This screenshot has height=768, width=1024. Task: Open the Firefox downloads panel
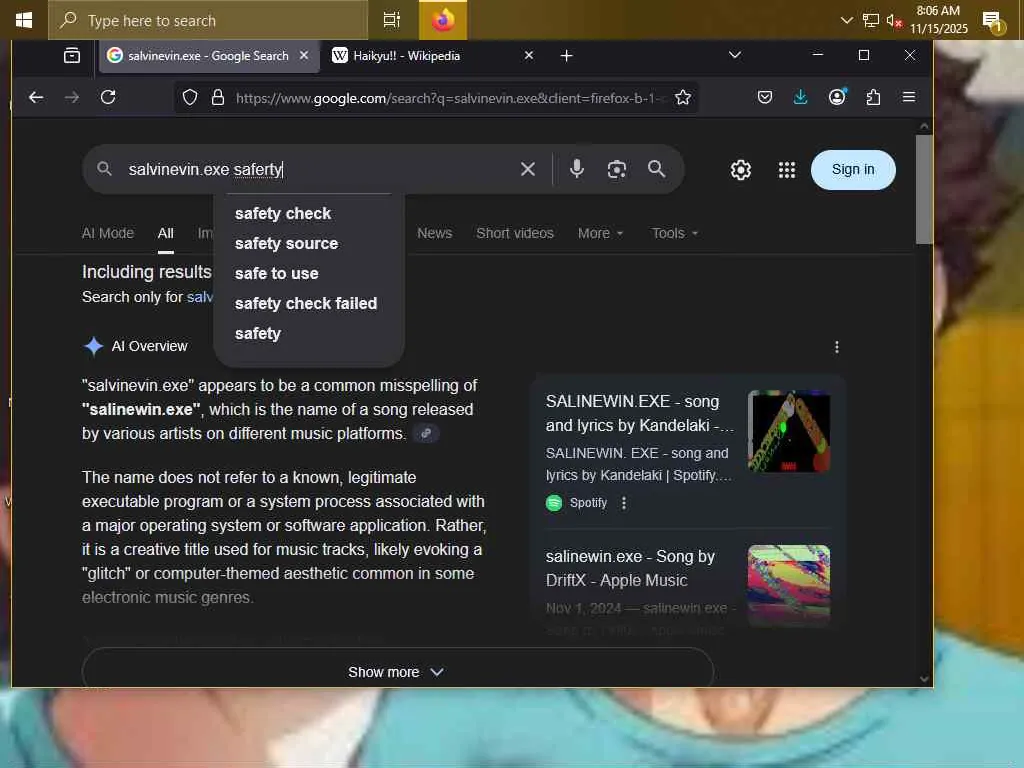click(x=800, y=97)
